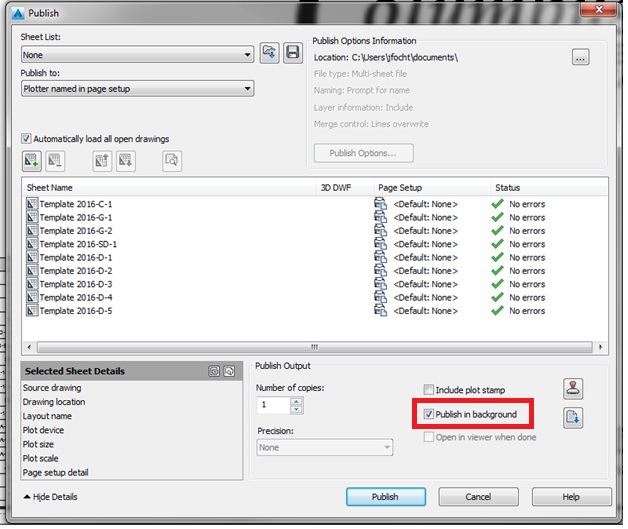
Task: Click No errors status for Template 2016-D-3
Action: click(527, 284)
